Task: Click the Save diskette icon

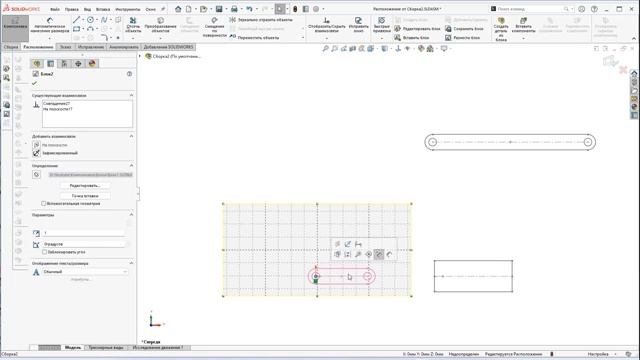Action: coord(219,9)
